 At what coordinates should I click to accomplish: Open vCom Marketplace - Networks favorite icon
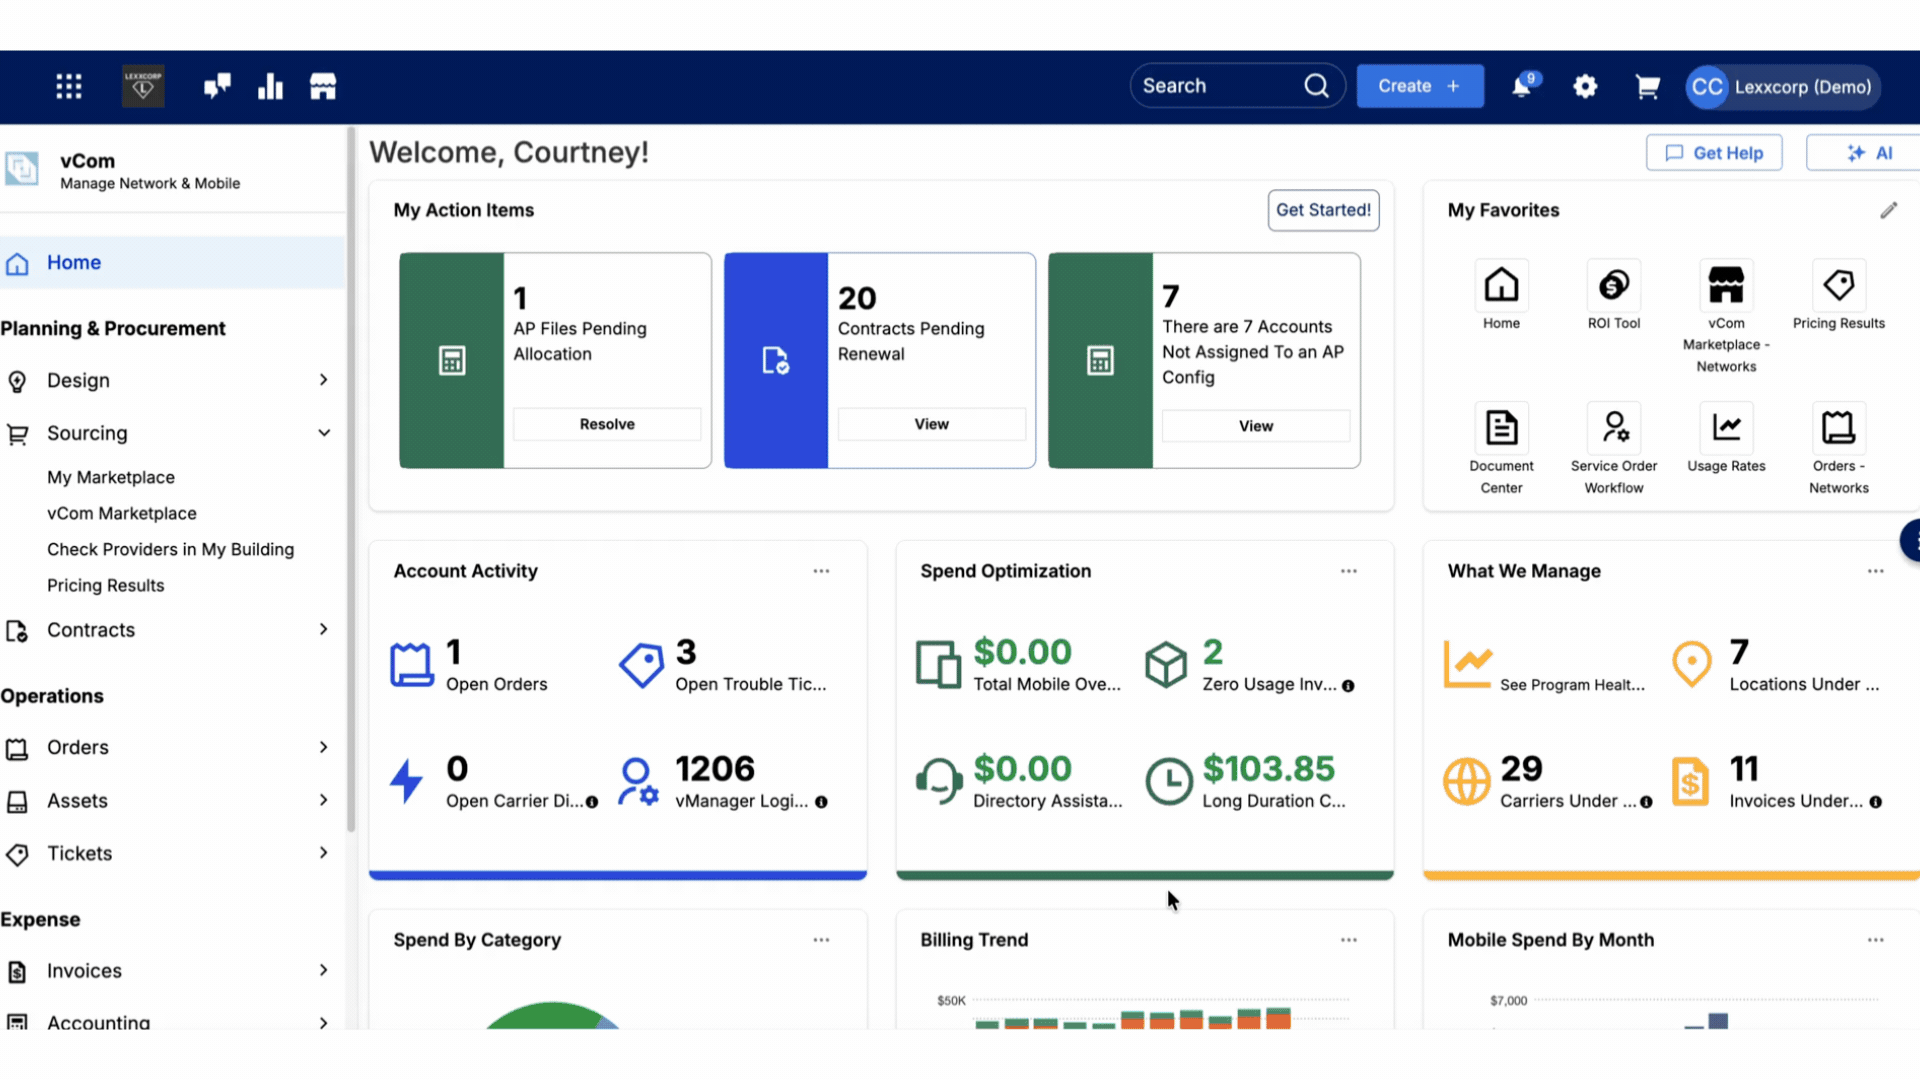pos(1726,285)
